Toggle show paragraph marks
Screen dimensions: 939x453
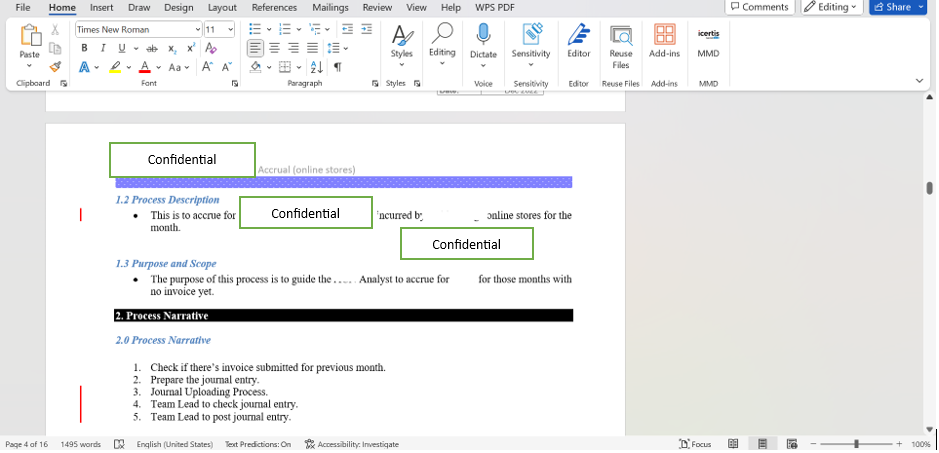point(338,67)
